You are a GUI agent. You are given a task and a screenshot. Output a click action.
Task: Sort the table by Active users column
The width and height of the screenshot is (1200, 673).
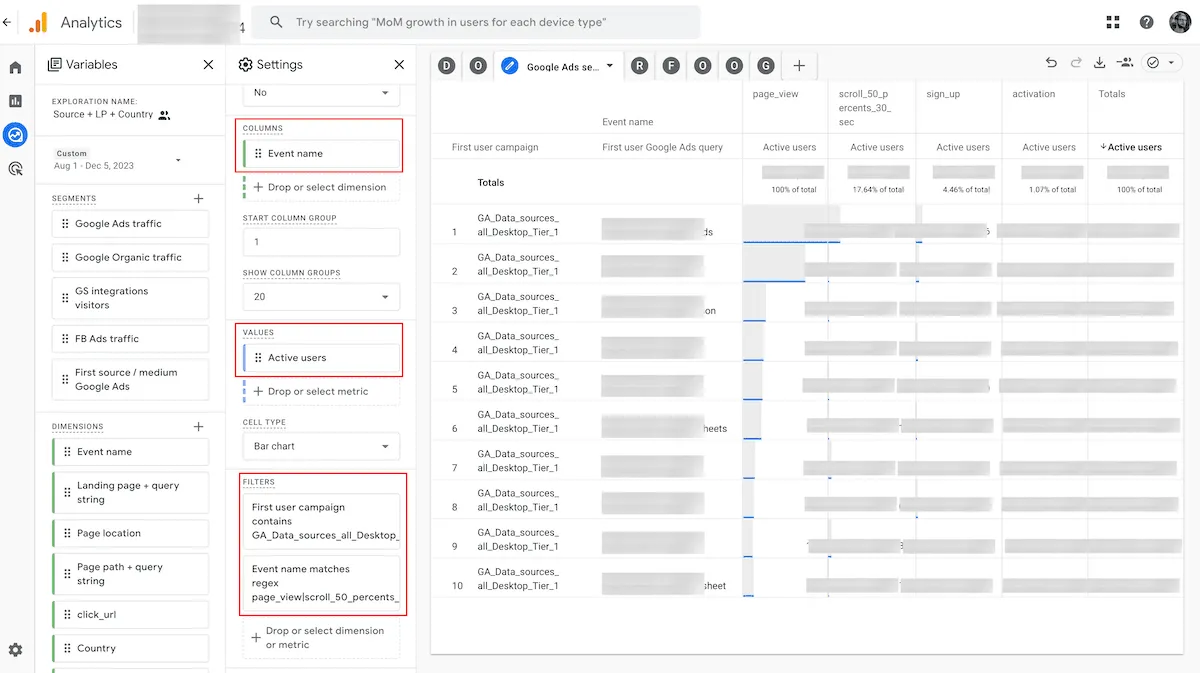[1131, 146]
